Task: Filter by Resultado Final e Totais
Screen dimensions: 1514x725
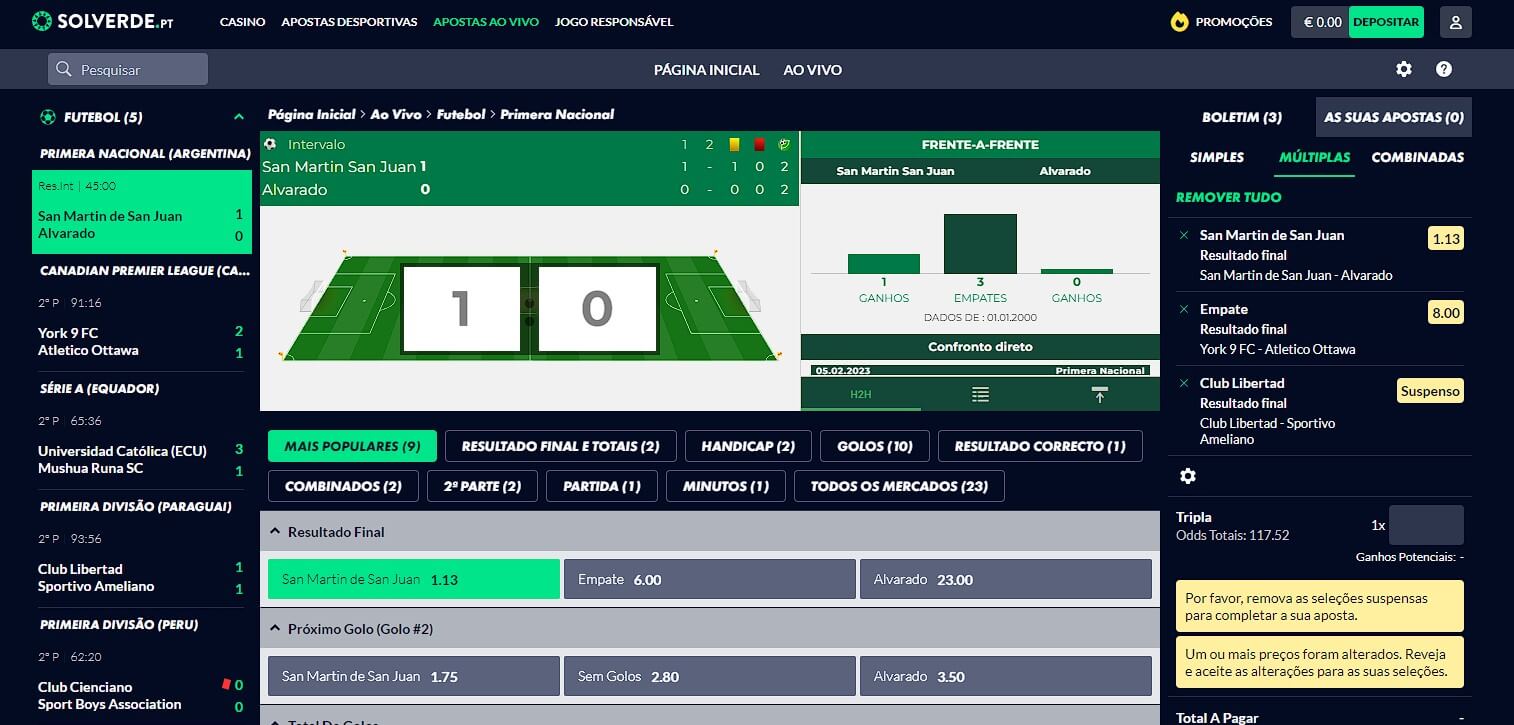Action: point(560,446)
